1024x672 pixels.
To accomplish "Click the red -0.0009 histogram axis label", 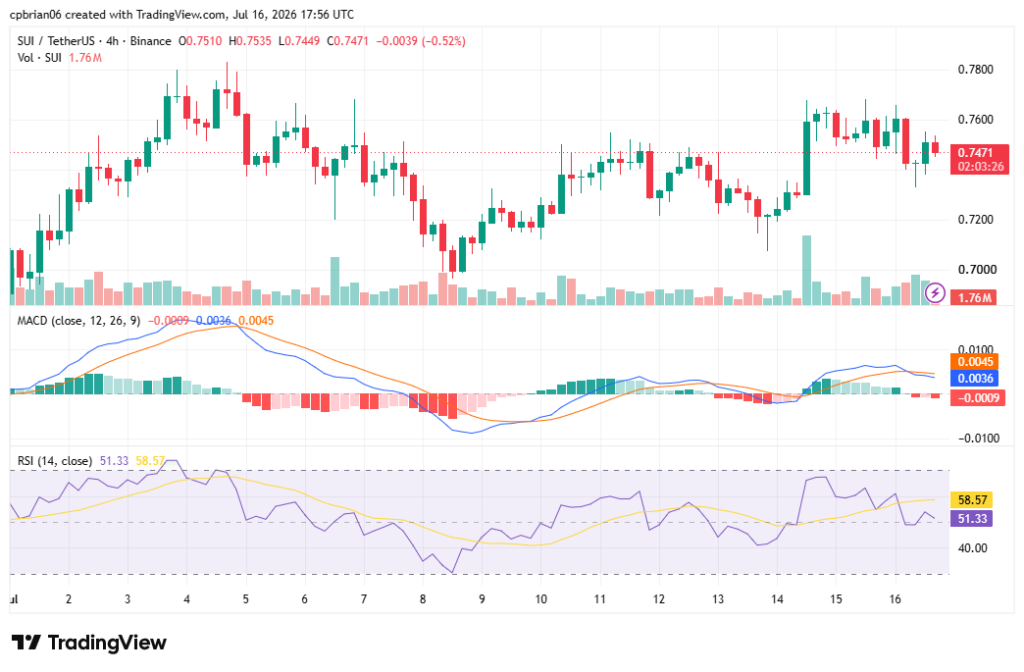I will tap(977, 397).
